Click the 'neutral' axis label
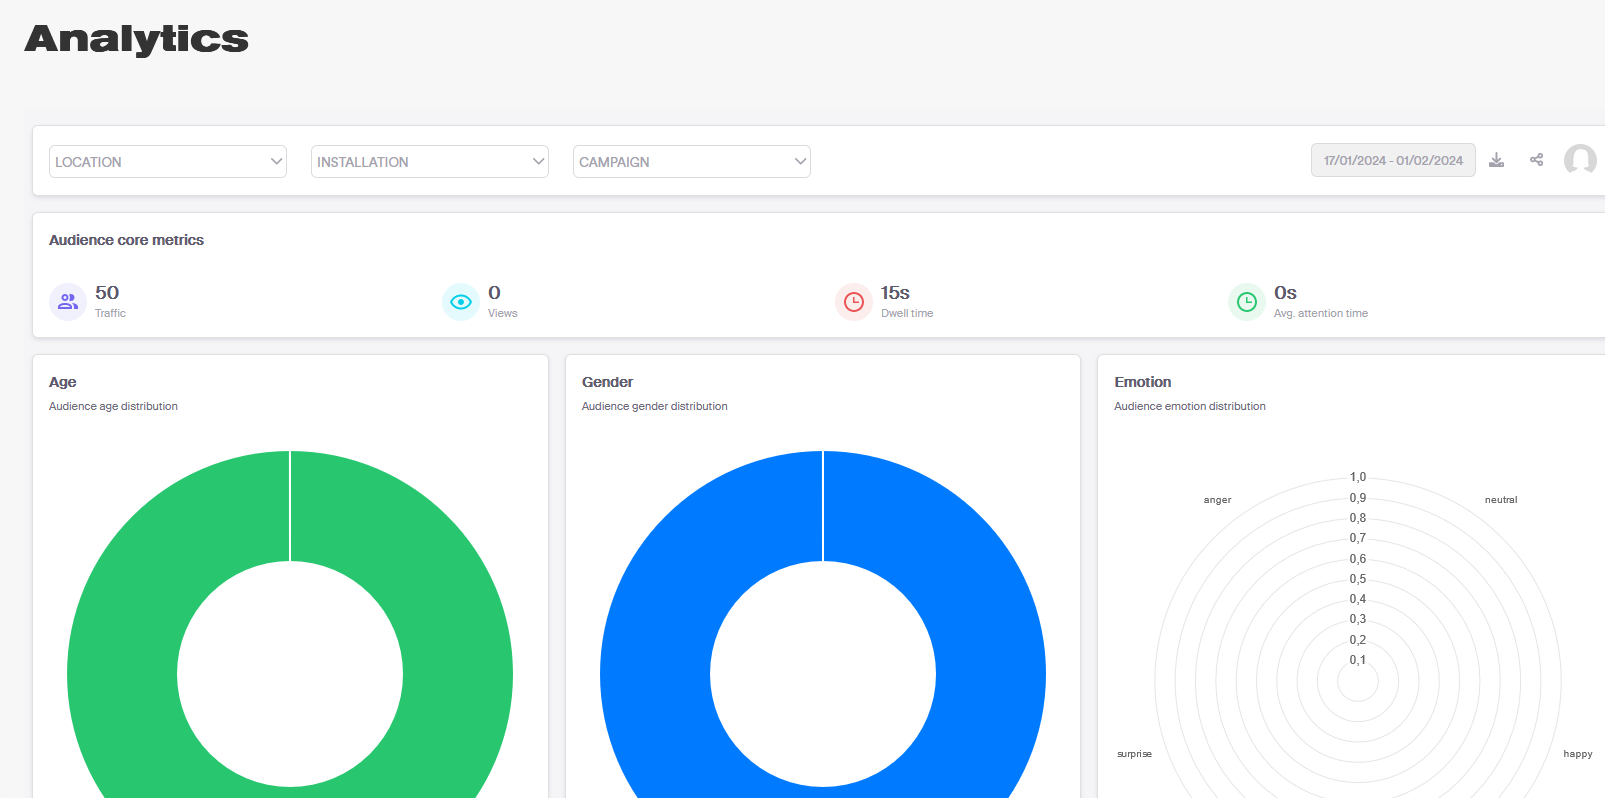Image resolution: width=1605 pixels, height=798 pixels. tap(1501, 500)
